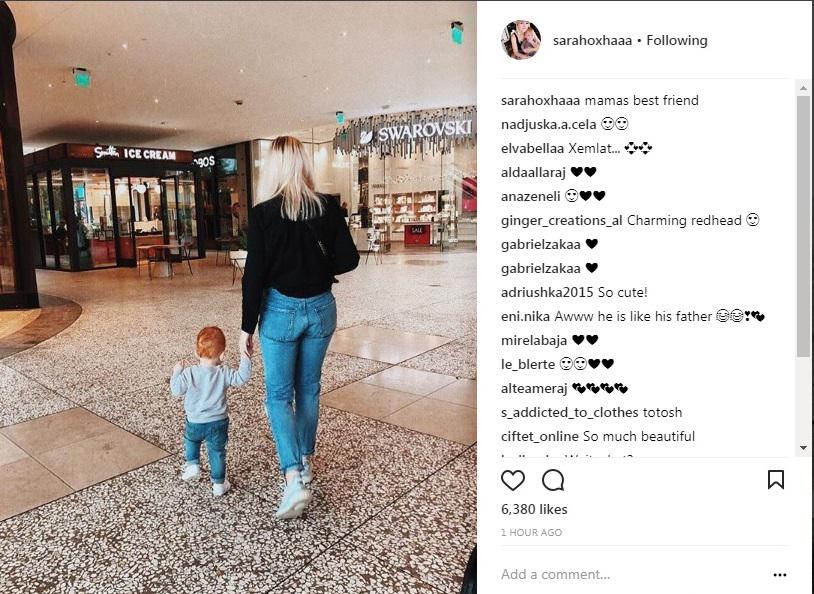This screenshot has width=814, height=594.
Task: Select the mall photo of the post
Action: (238, 297)
